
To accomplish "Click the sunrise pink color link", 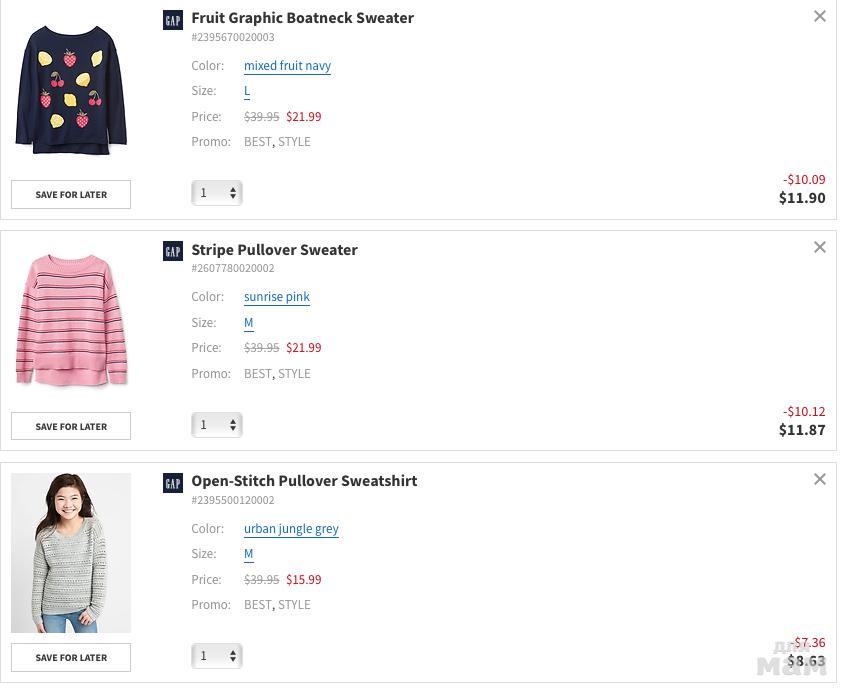I will (x=277, y=297).
